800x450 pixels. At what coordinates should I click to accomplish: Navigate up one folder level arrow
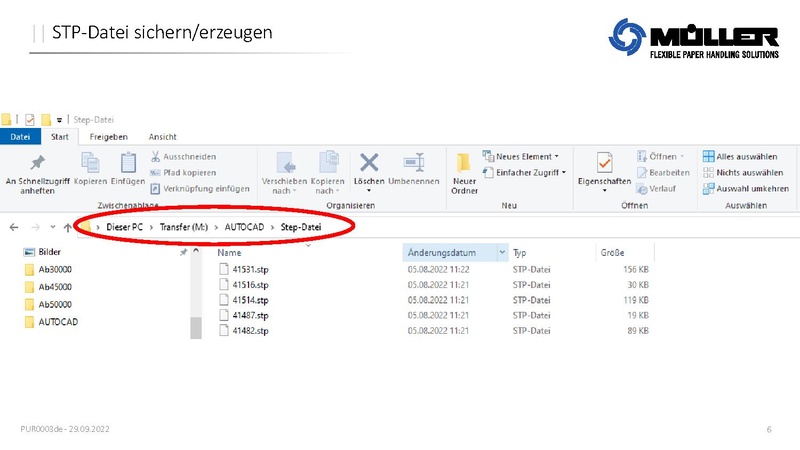[67, 227]
